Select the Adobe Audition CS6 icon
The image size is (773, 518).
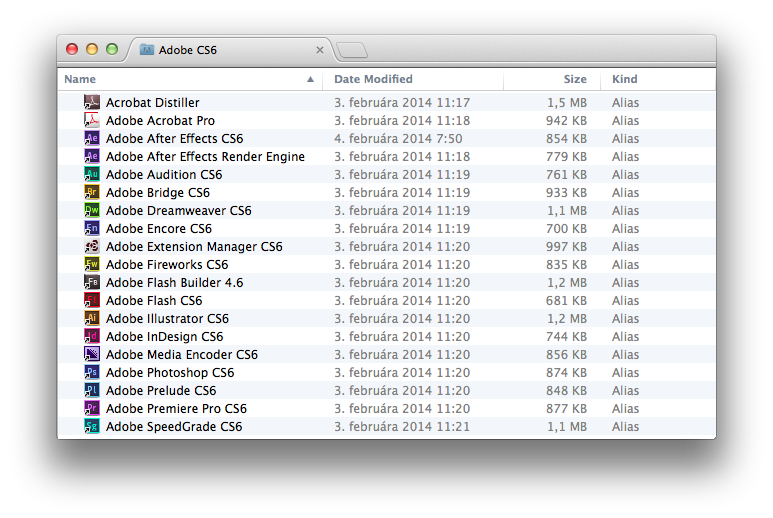click(92, 174)
